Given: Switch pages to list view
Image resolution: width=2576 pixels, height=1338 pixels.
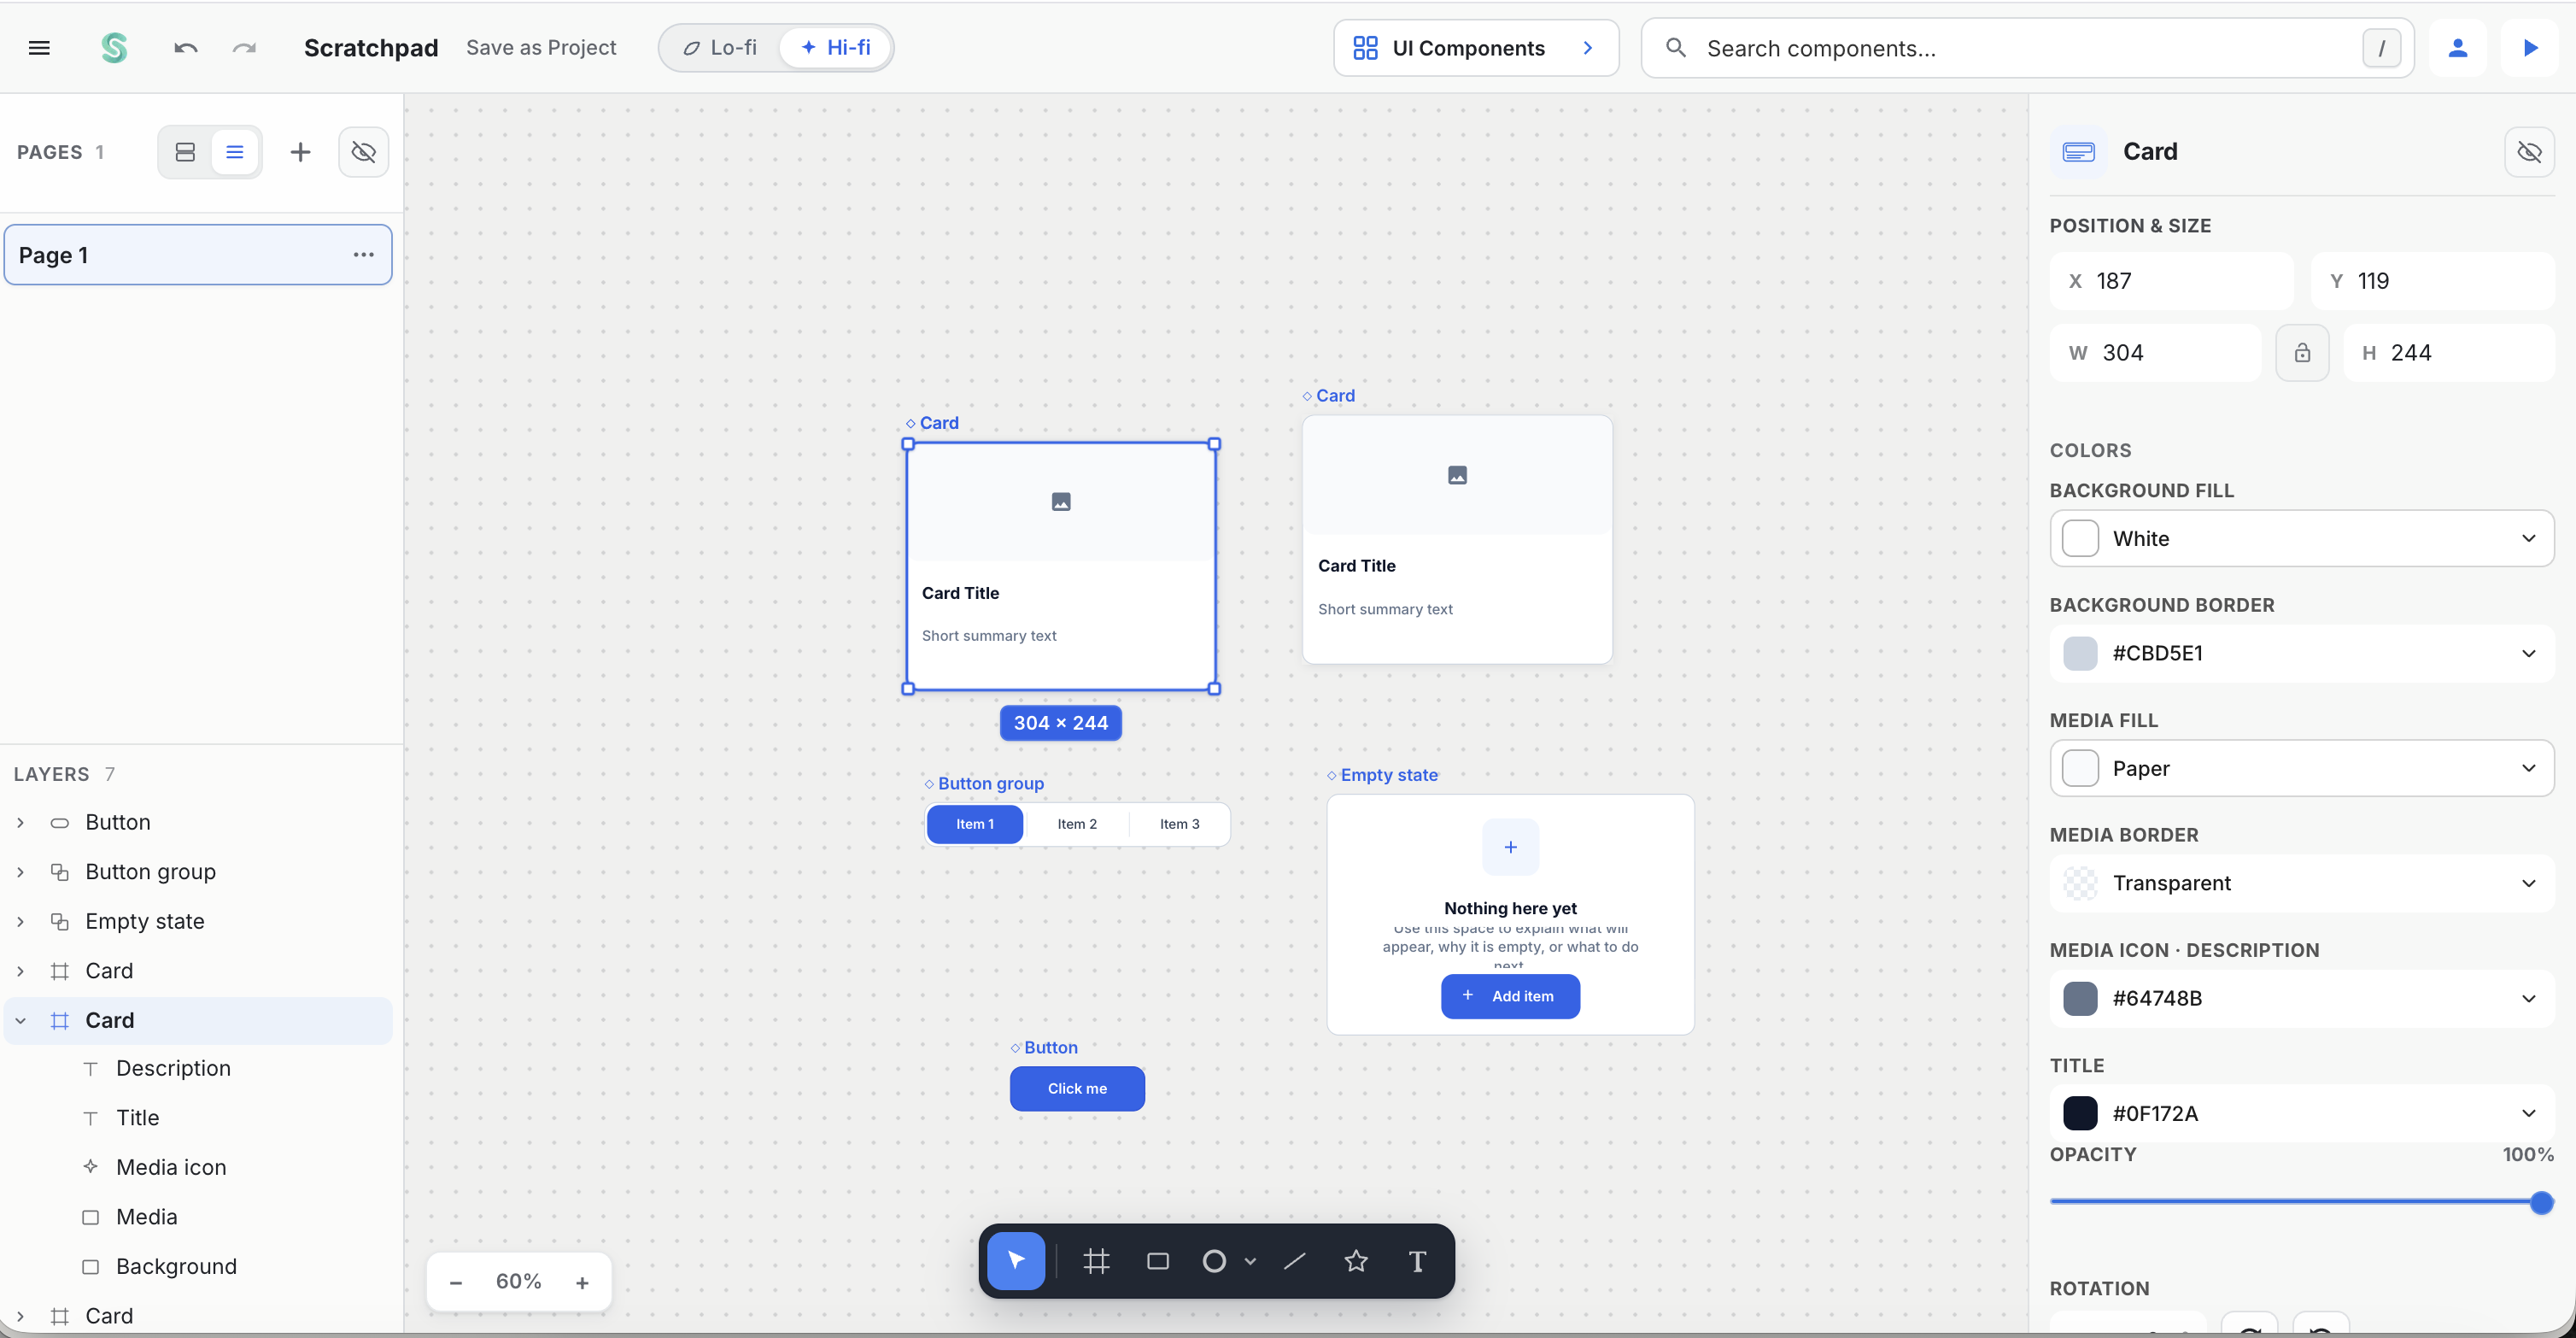Looking at the screenshot, I should [x=235, y=152].
